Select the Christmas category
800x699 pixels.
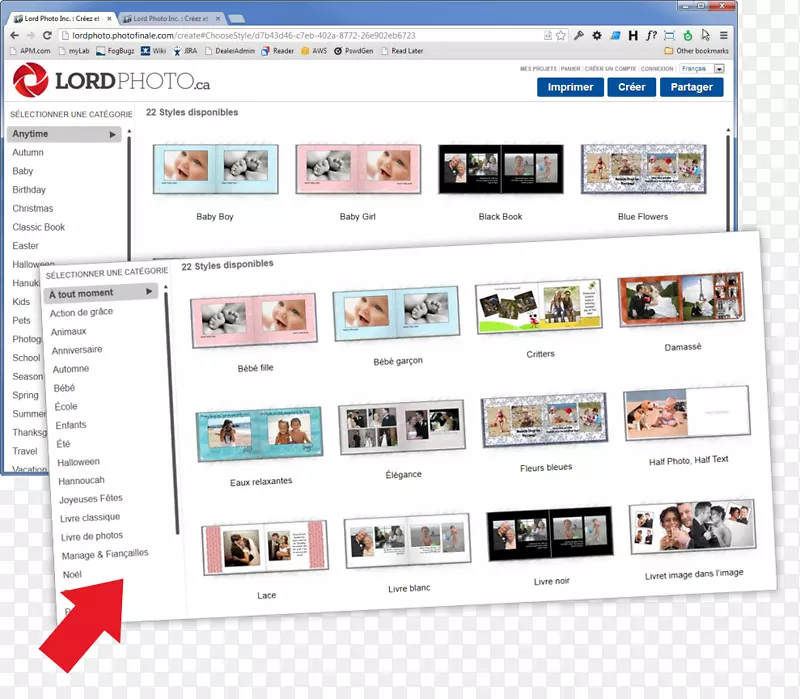point(33,208)
